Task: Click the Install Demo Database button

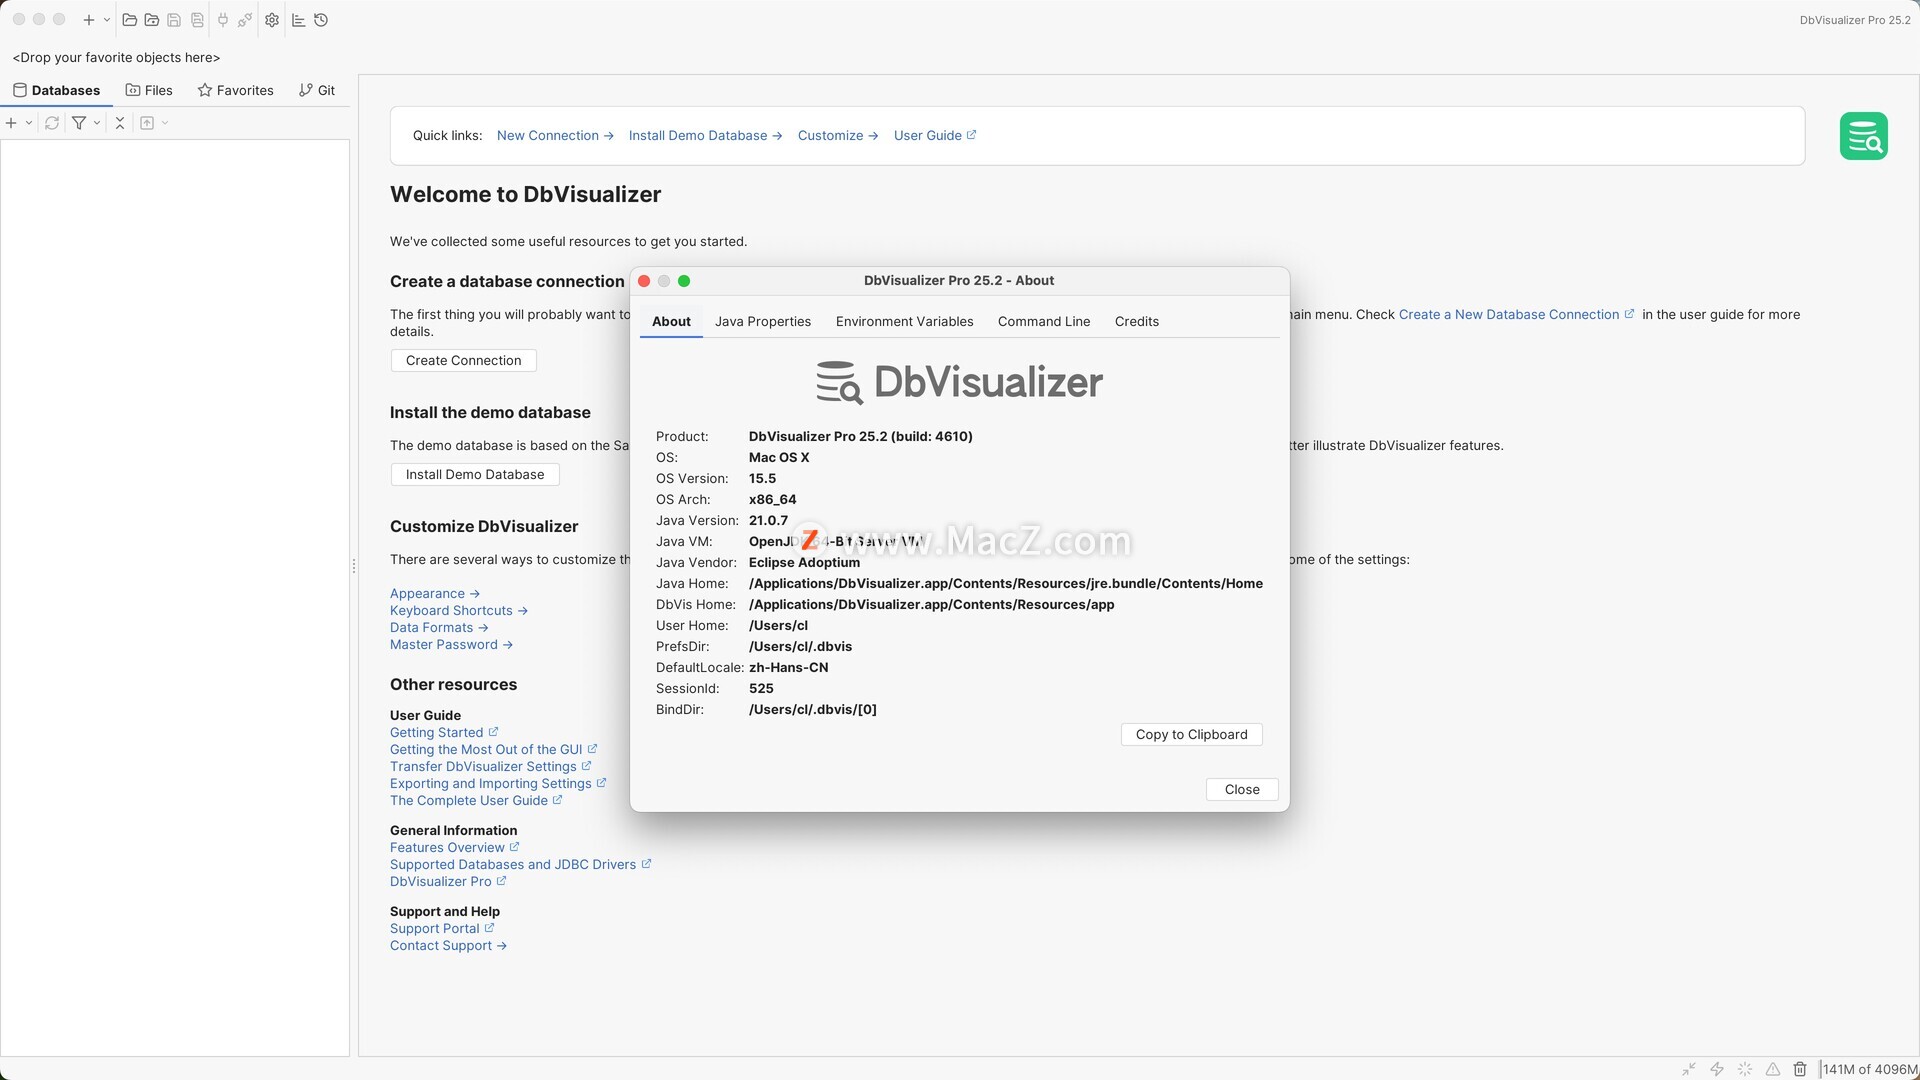Action: point(475,475)
